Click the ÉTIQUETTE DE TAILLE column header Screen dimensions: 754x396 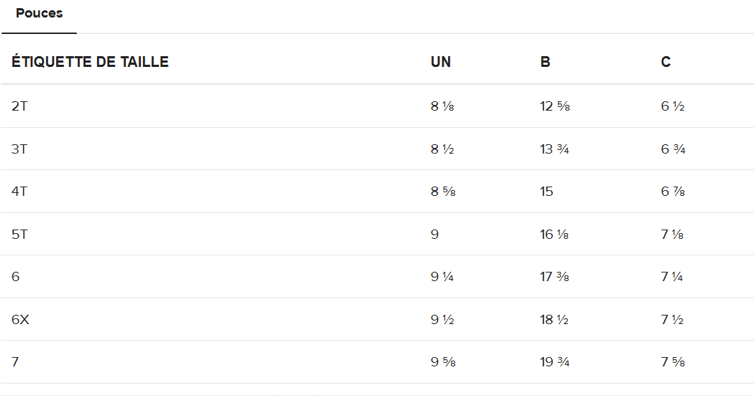90,62
